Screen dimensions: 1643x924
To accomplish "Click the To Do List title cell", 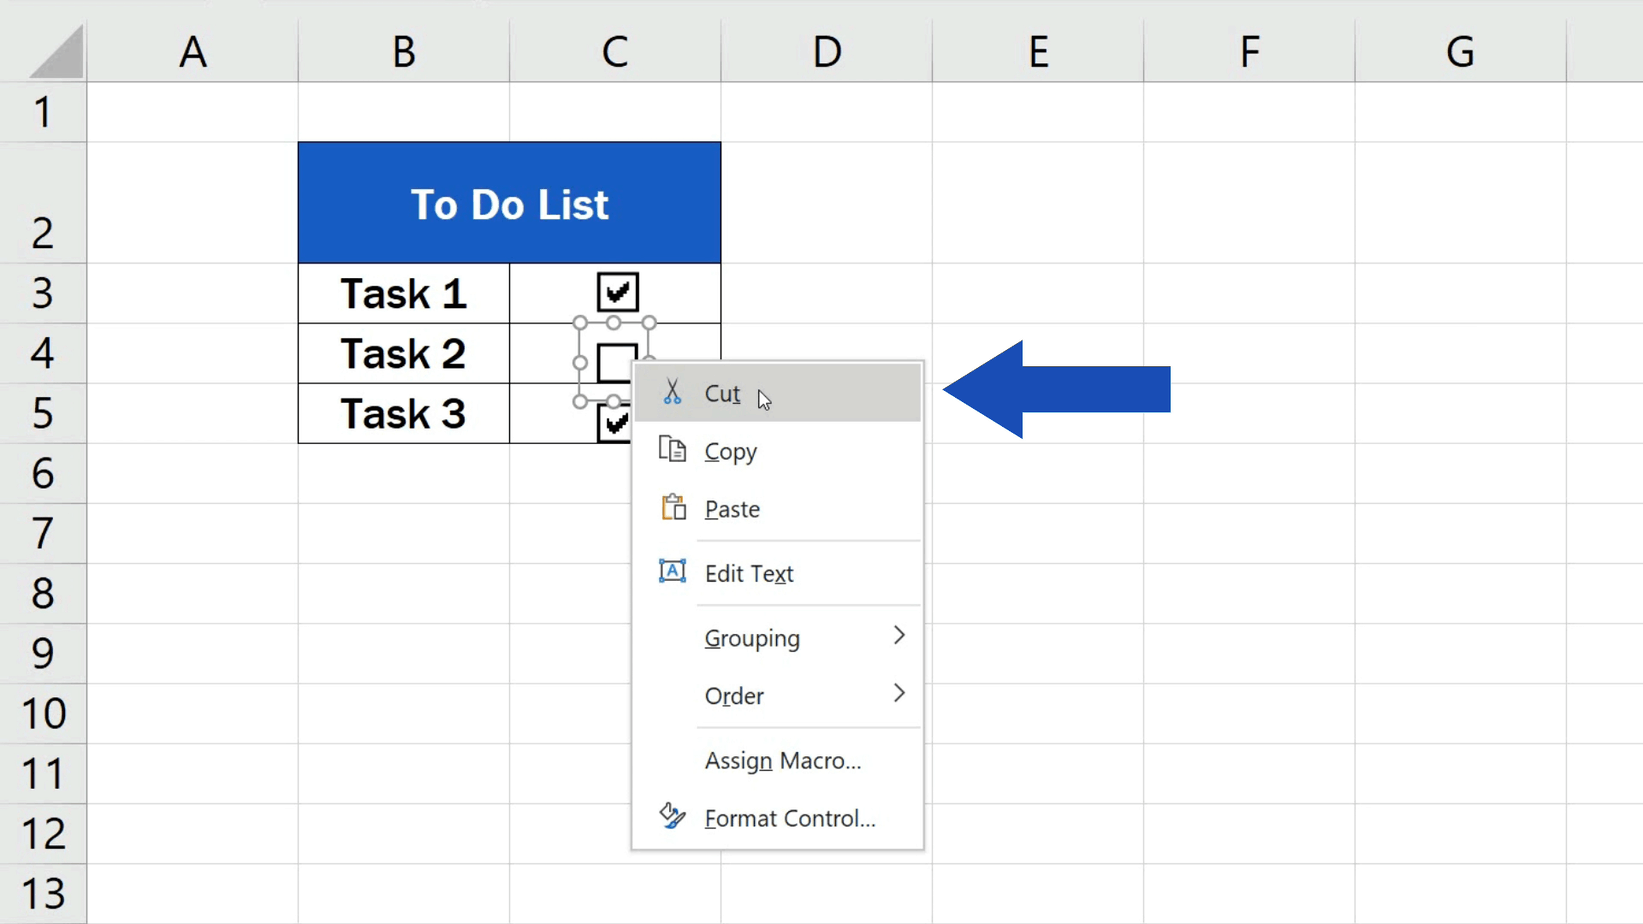I will point(510,202).
